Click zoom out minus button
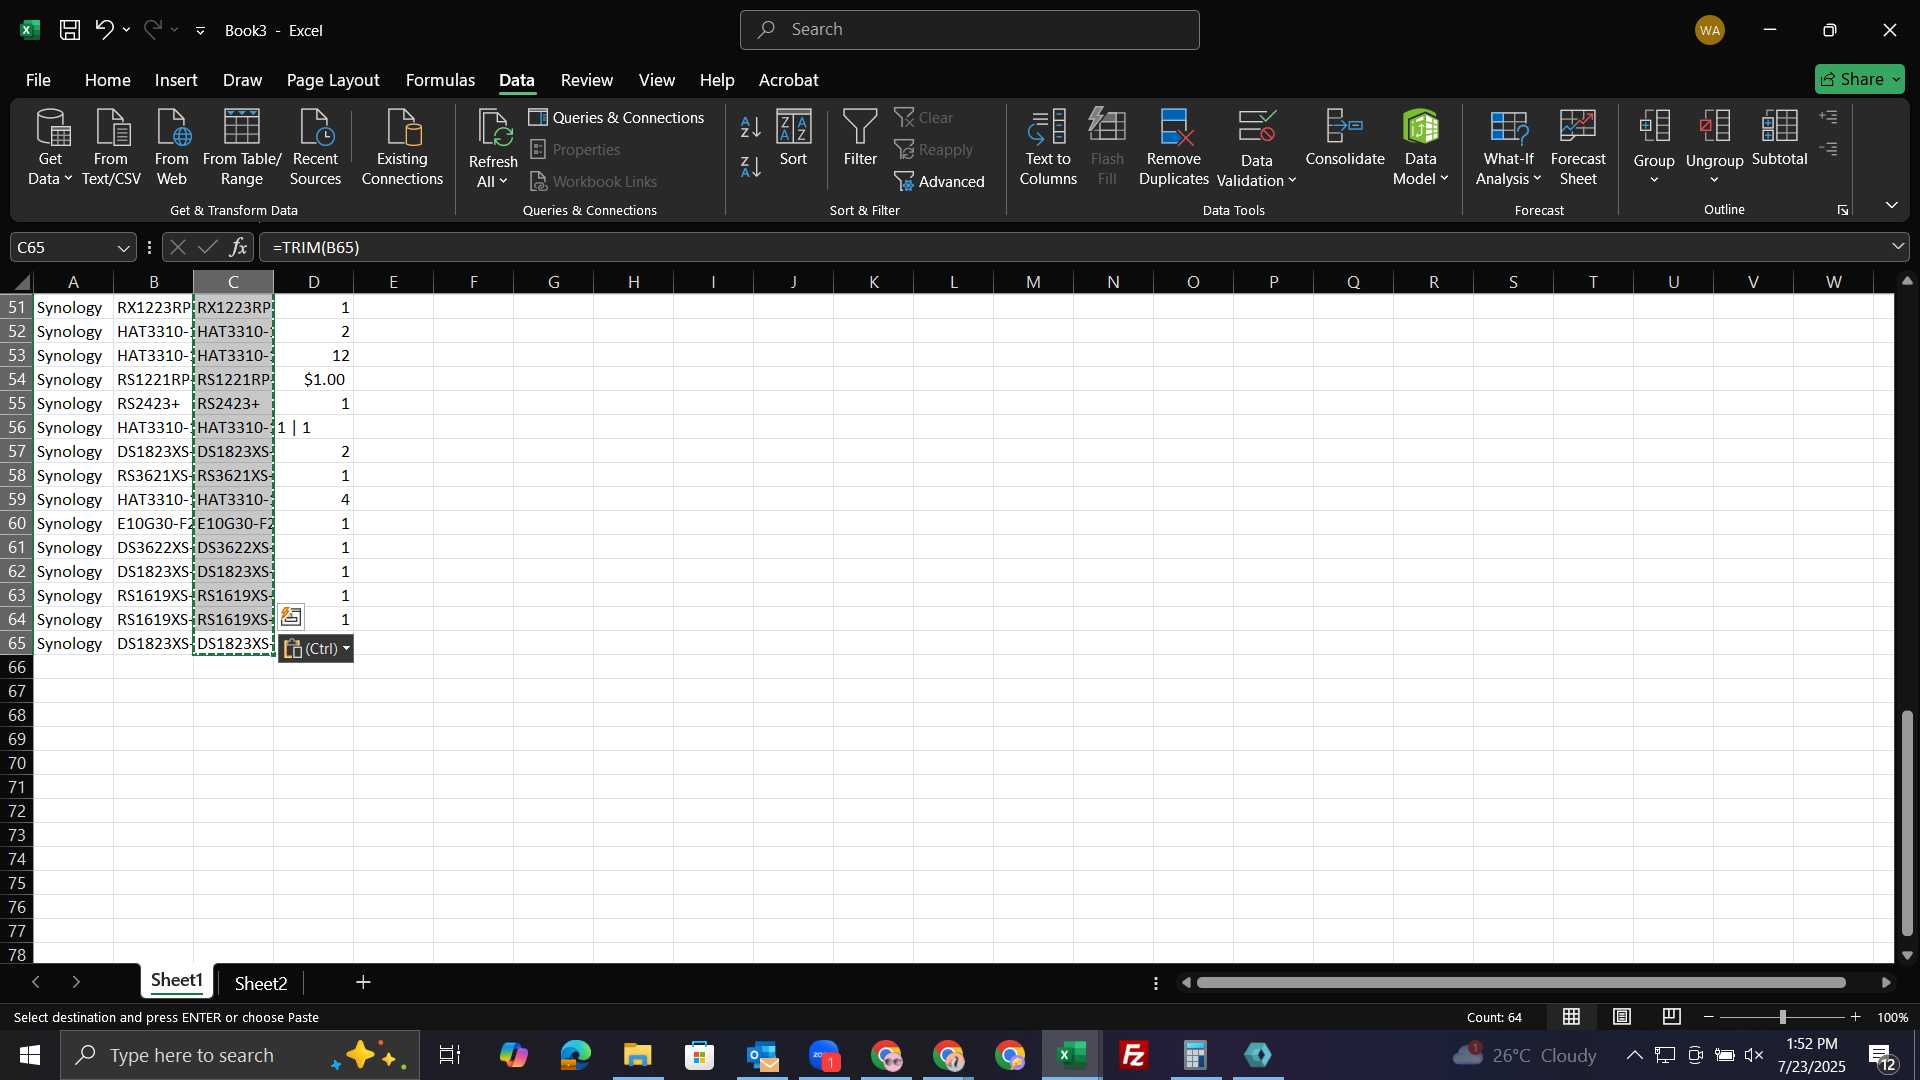 click(x=1708, y=1017)
